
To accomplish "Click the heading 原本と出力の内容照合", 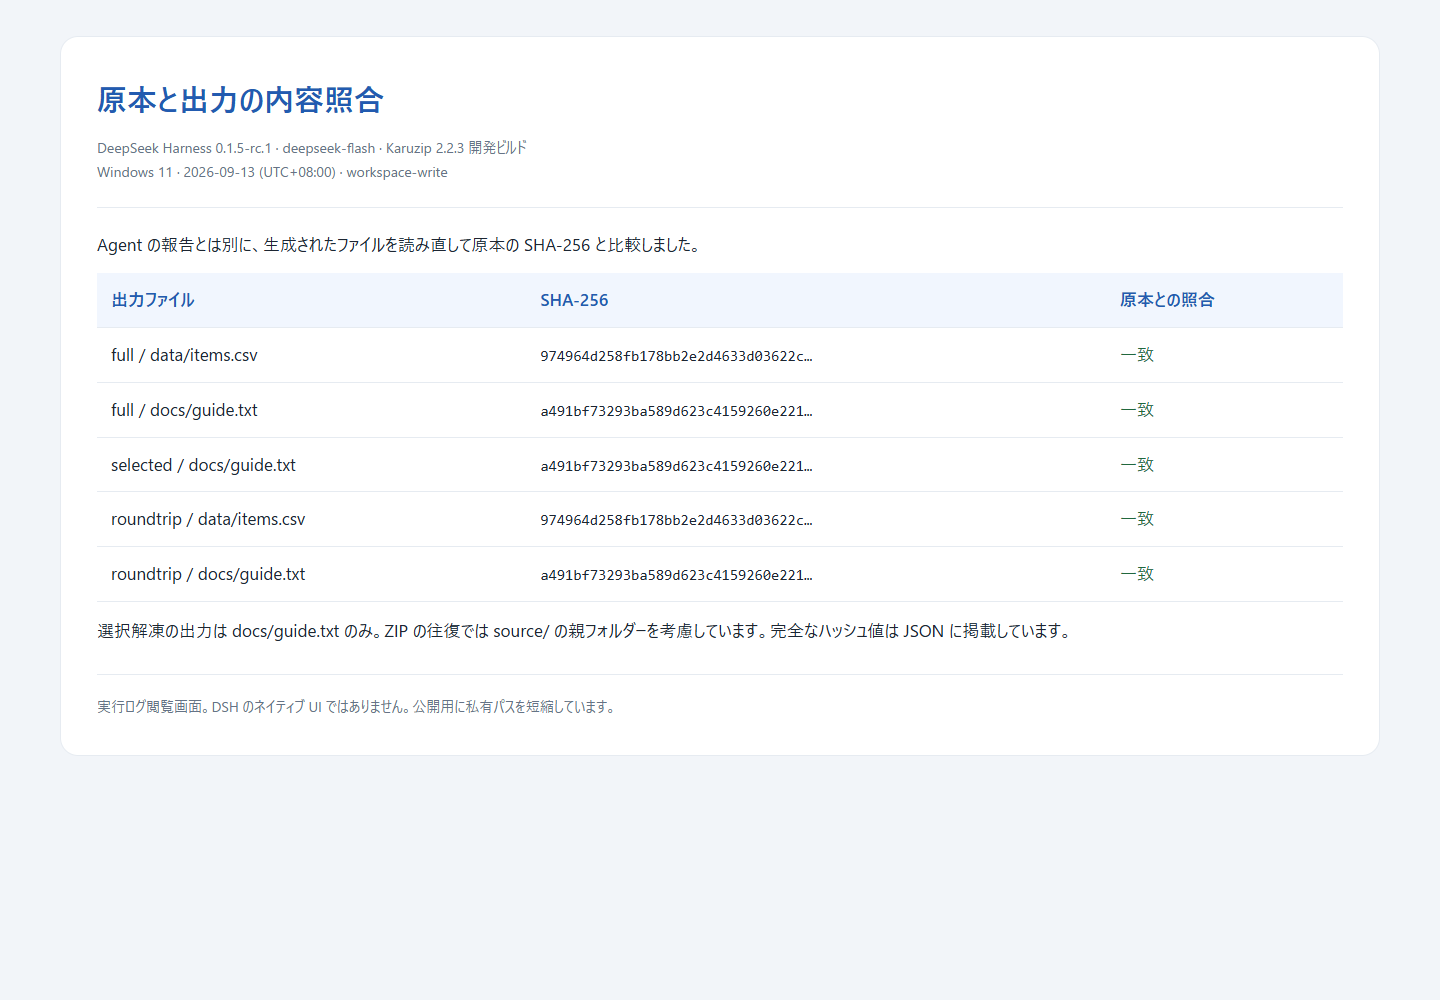I will tap(240, 100).
